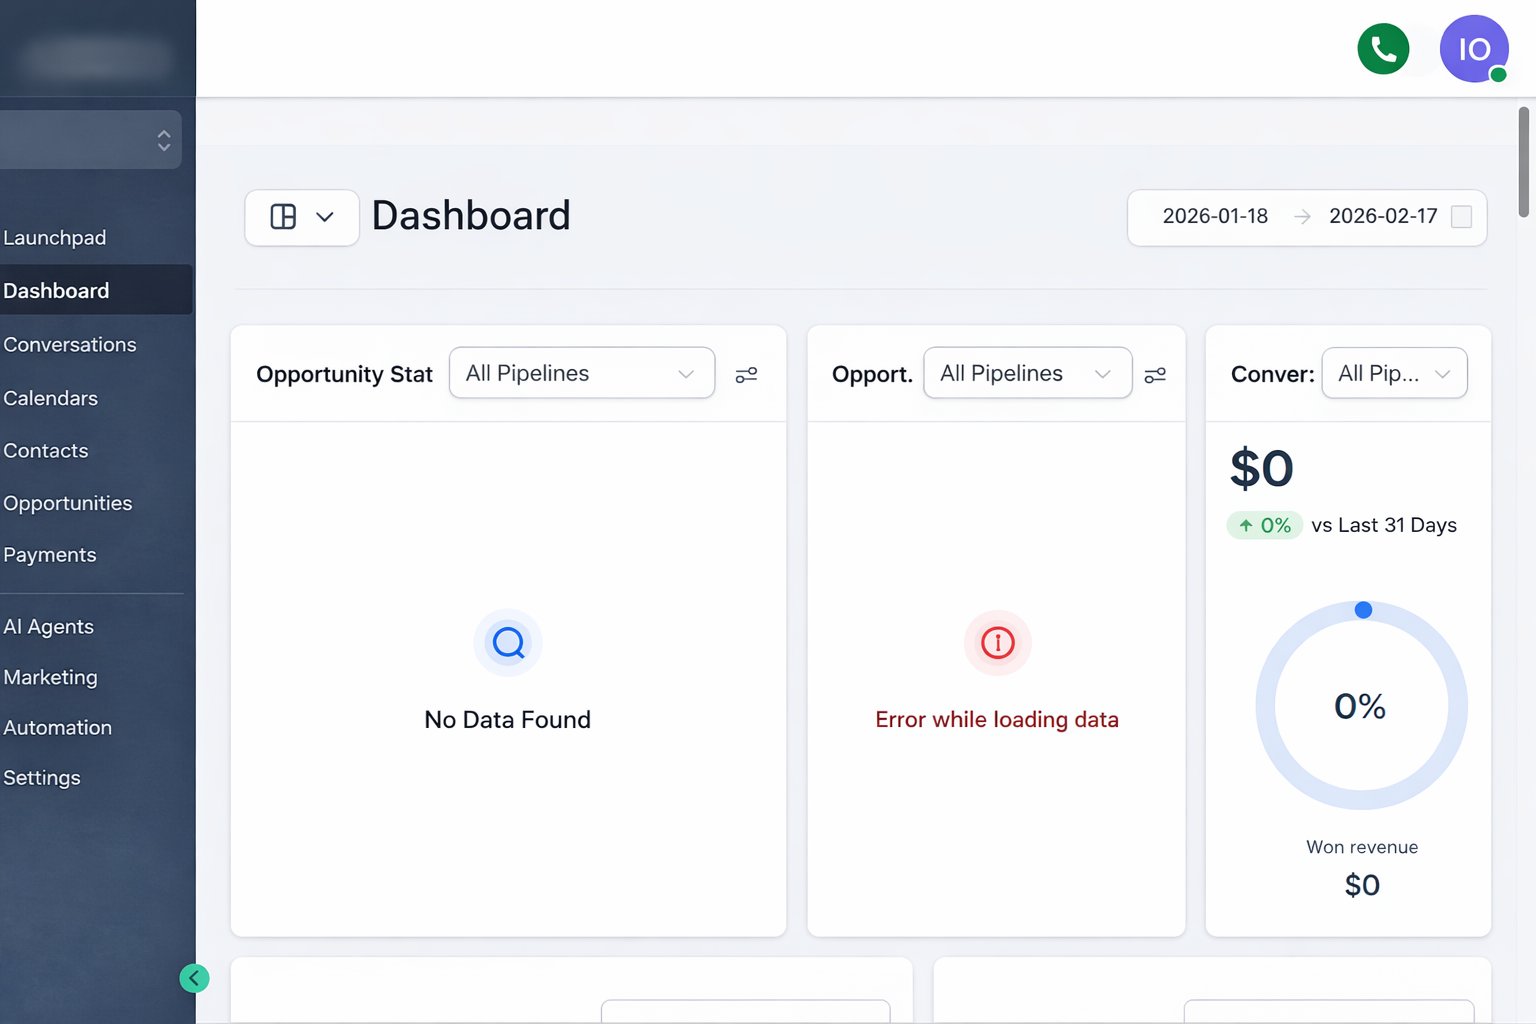Image resolution: width=1536 pixels, height=1024 pixels.
Task: Click the error icon in the Opport. card
Action: point(997,643)
